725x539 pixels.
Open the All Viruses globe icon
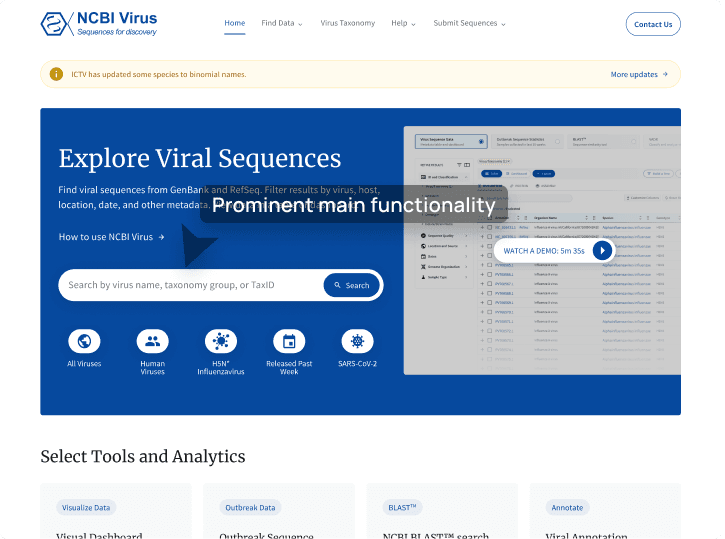[x=84, y=341]
